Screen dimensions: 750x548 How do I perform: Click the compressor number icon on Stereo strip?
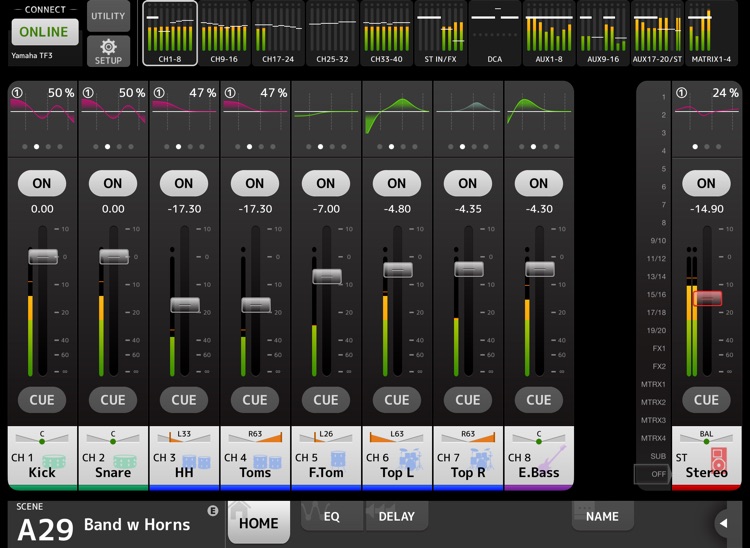(x=682, y=93)
